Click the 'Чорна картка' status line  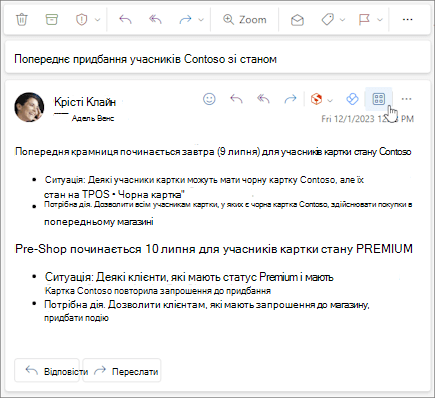click(x=114, y=194)
